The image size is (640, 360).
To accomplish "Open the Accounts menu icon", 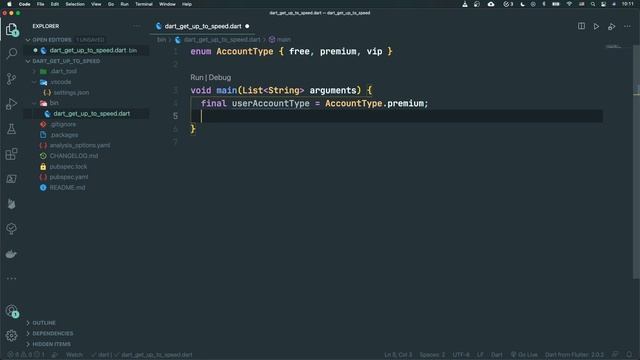I will point(11,311).
